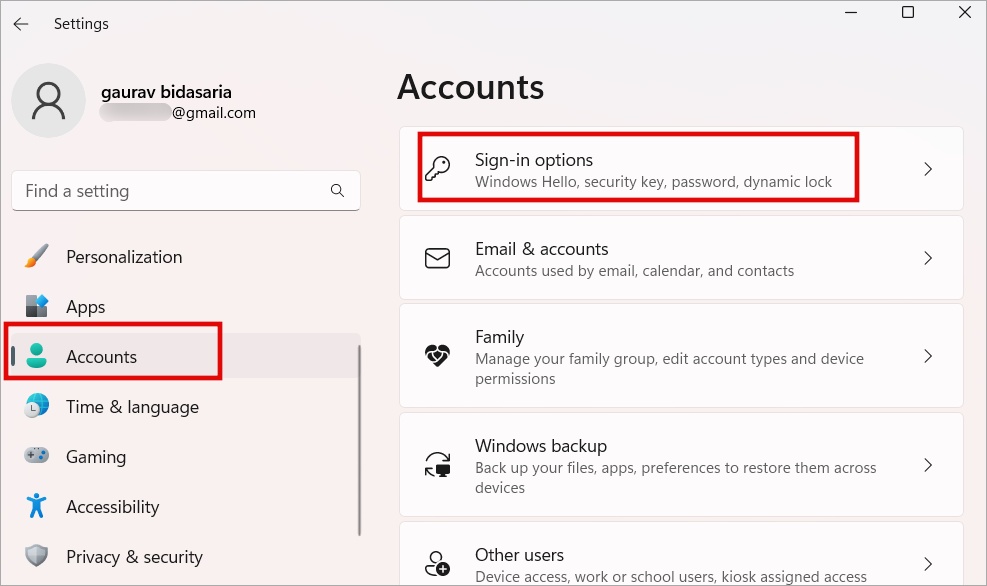Click the sidebar vertical scrollbar
987x586 pixels.
tap(359, 441)
